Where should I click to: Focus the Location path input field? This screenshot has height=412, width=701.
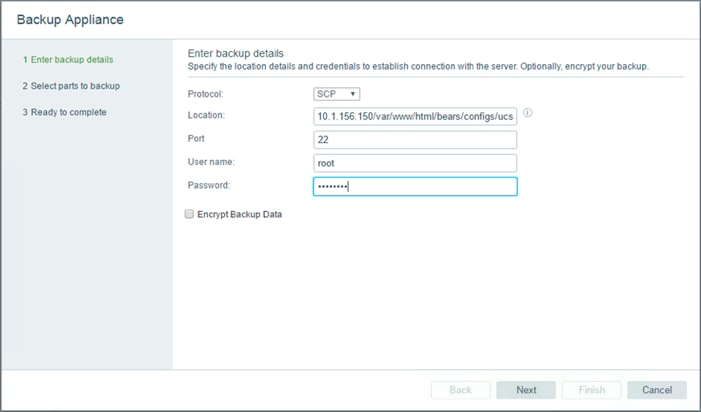pyautogui.click(x=415, y=117)
